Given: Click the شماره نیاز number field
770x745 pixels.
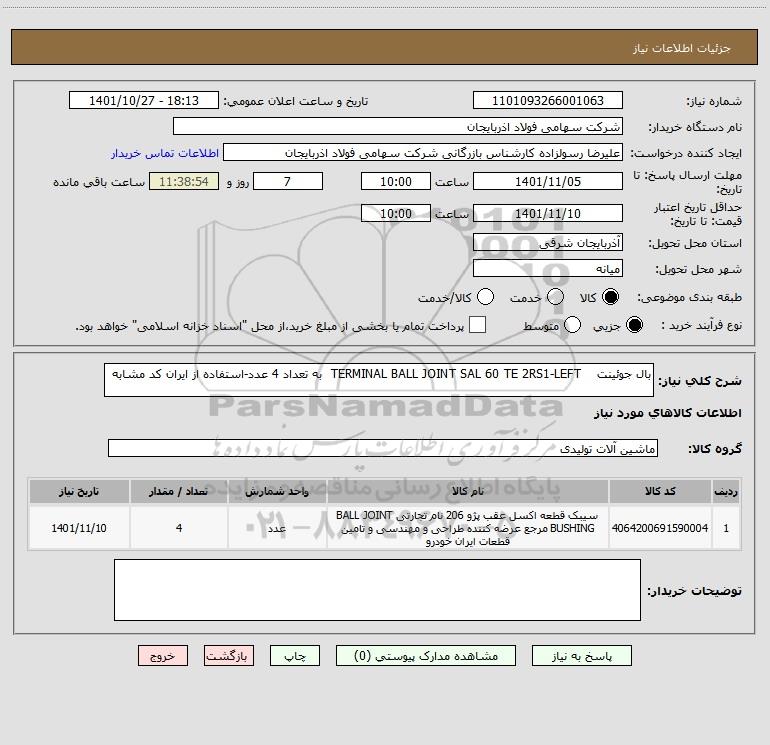Looking at the screenshot, I should pyautogui.click(x=548, y=101).
